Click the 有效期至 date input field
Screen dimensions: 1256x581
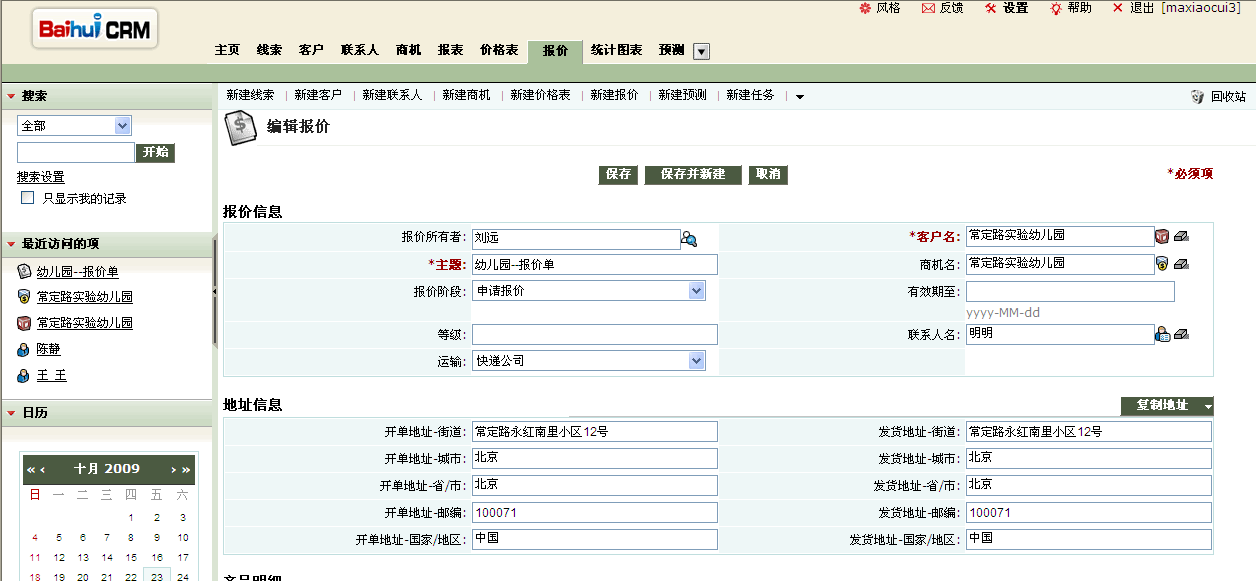point(1069,292)
